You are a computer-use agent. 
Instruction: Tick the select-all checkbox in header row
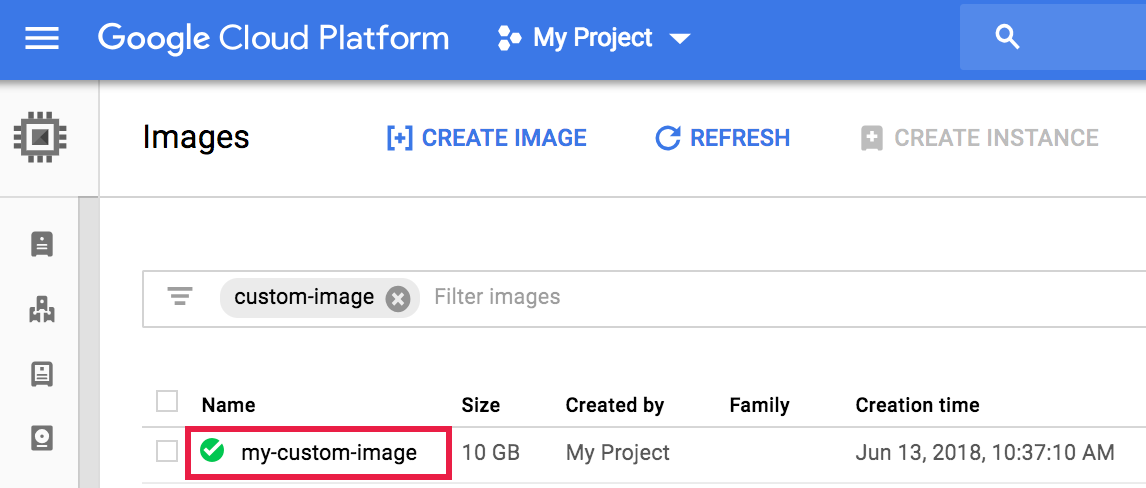click(x=167, y=402)
